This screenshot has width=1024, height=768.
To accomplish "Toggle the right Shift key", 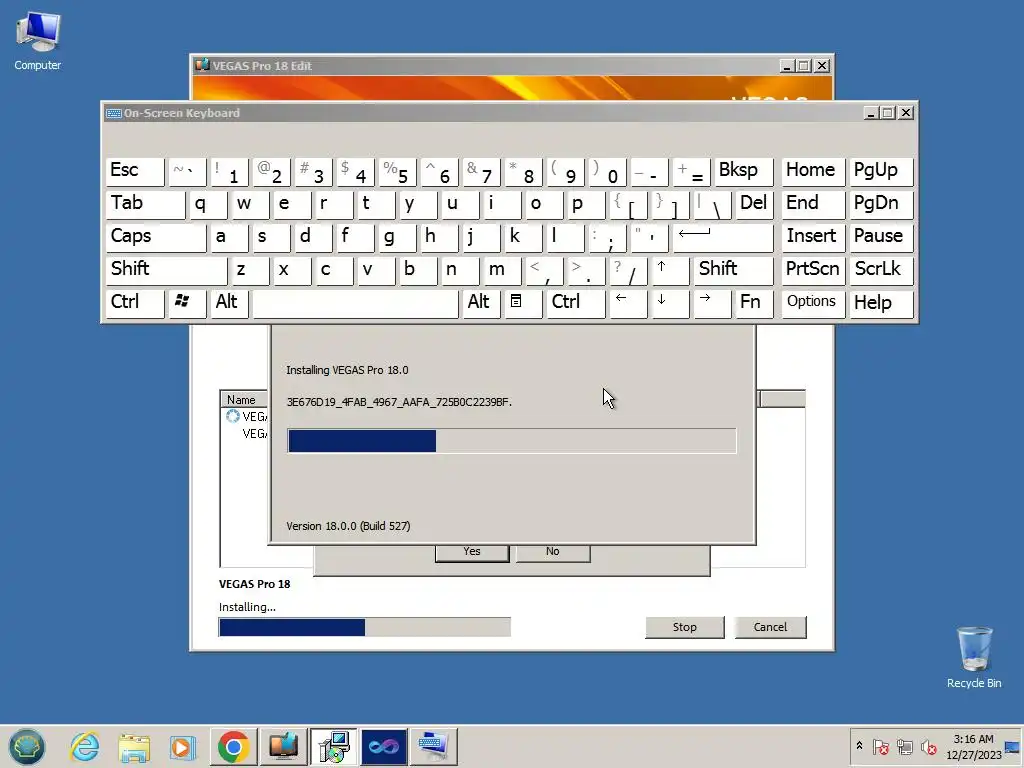I will pos(733,270).
